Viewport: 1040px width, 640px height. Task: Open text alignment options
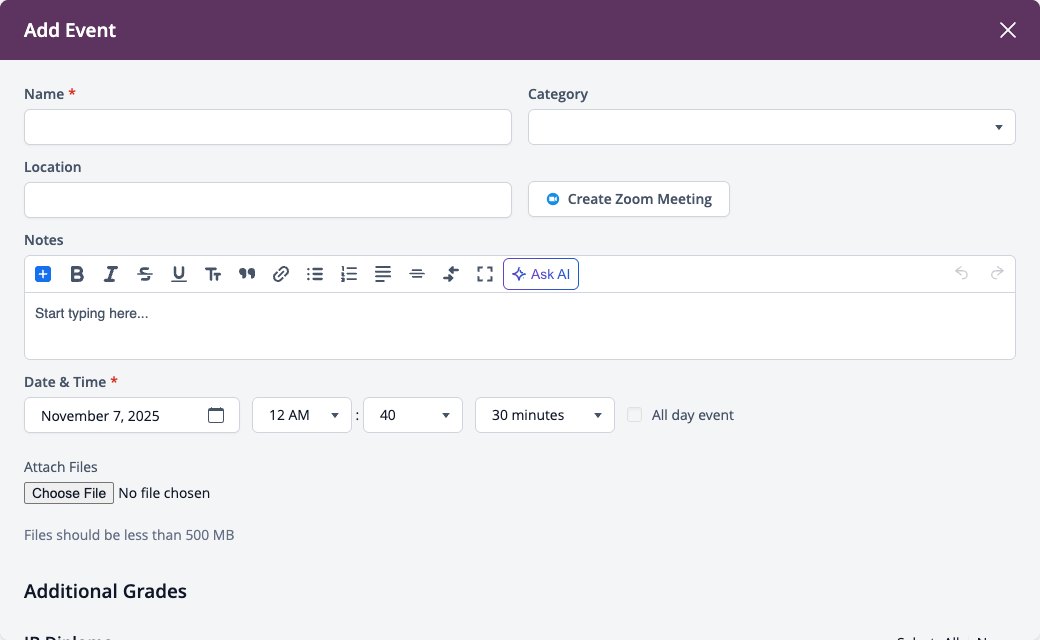pos(383,274)
